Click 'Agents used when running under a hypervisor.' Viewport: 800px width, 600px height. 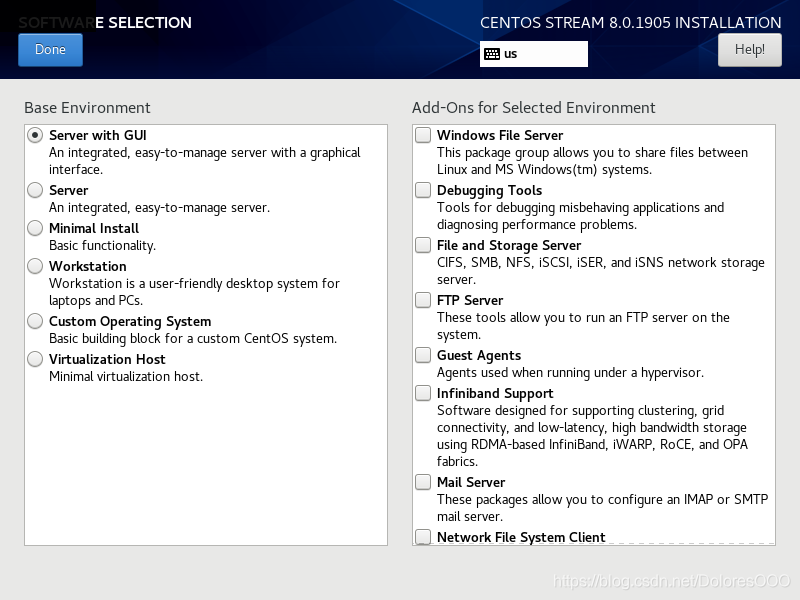570,373
